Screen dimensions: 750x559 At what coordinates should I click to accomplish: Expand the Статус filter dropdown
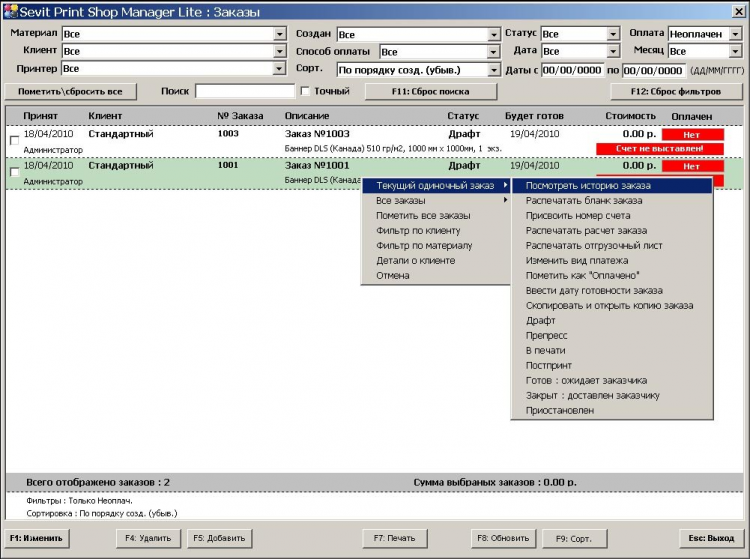point(613,34)
